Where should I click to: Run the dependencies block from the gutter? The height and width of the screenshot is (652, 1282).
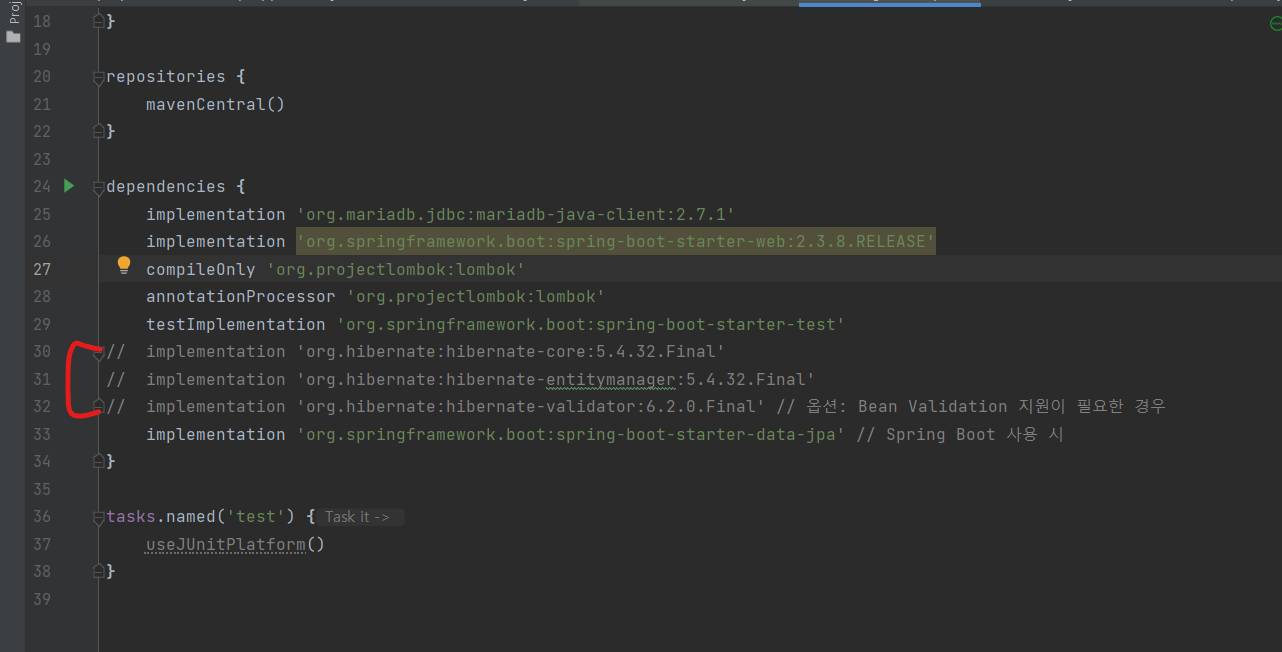(x=69, y=186)
